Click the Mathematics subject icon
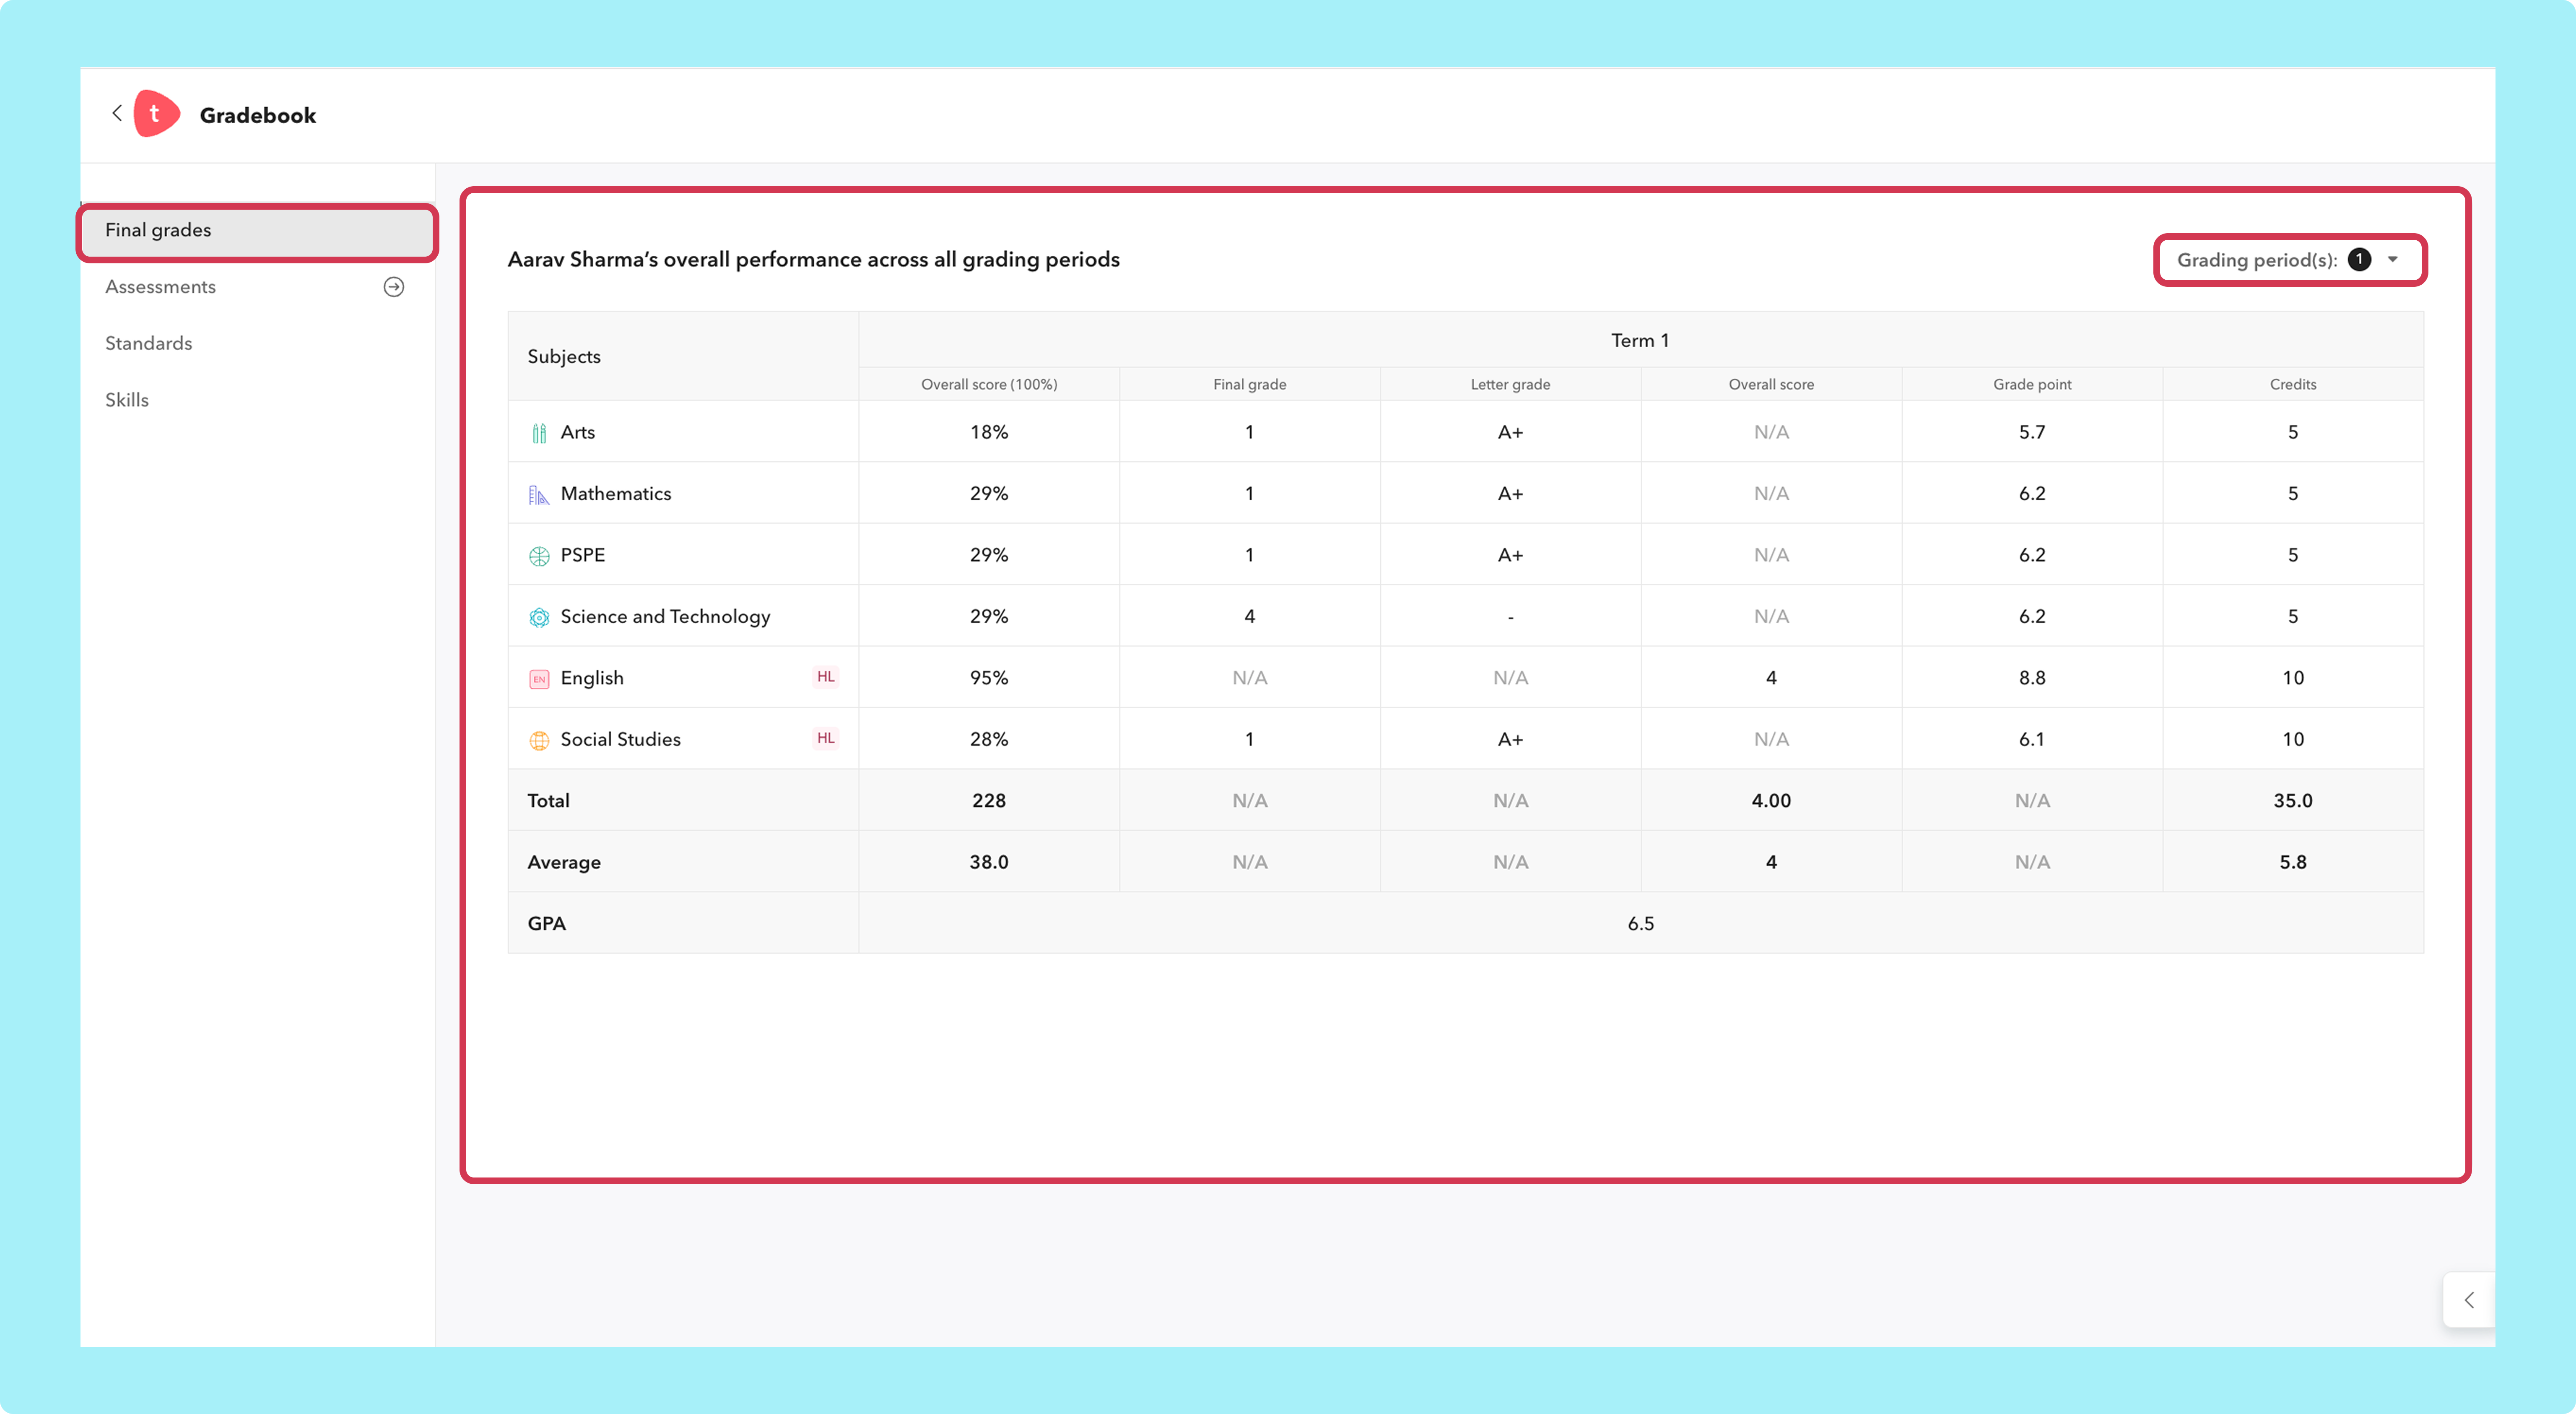The height and width of the screenshot is (1414, 2576). [x=539, y=494]
